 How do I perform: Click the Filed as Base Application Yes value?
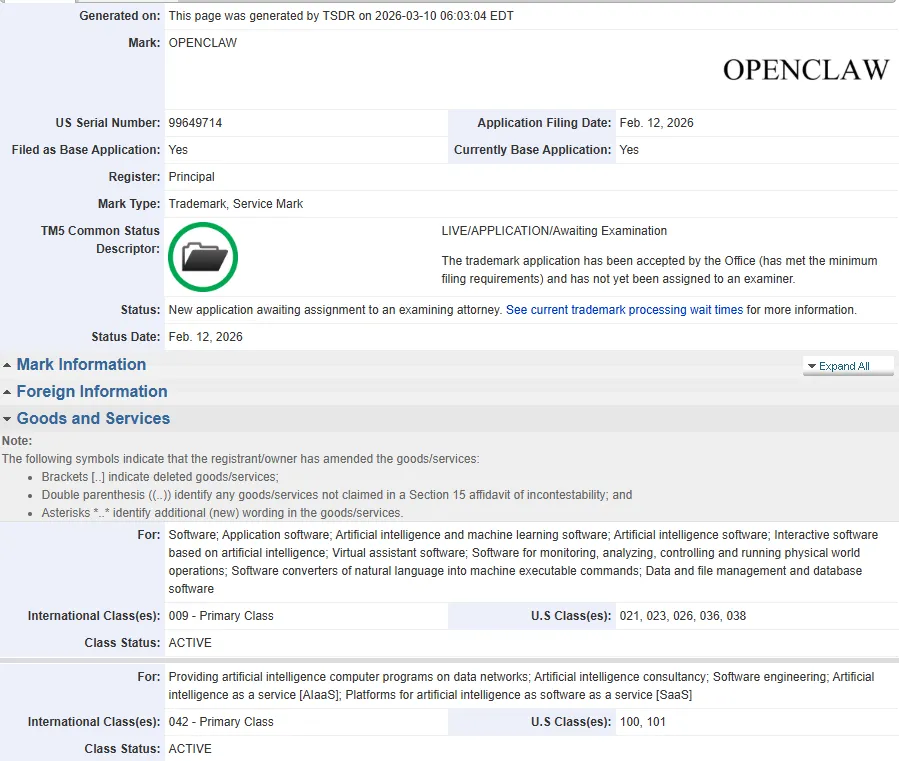178,150
